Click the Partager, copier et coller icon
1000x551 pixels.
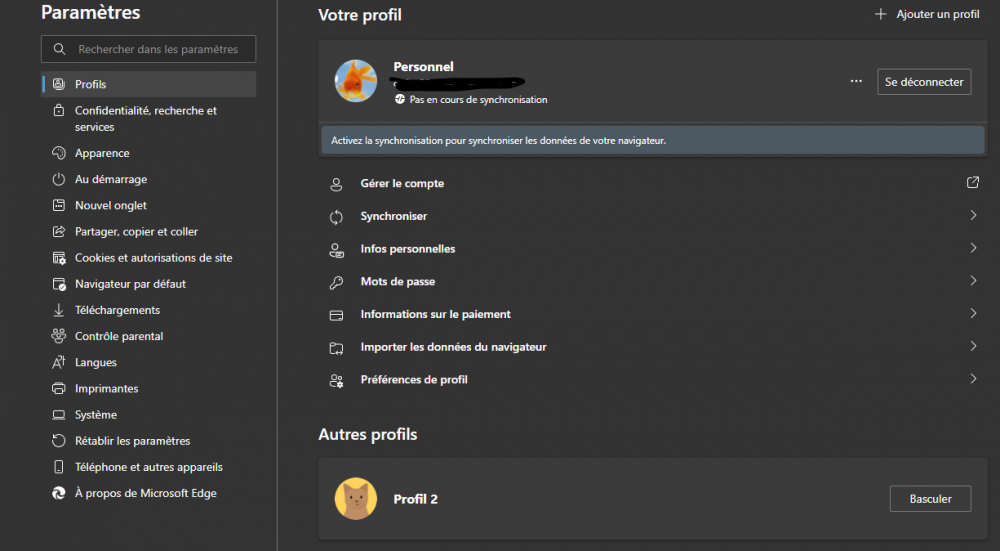tap(59, 231)
